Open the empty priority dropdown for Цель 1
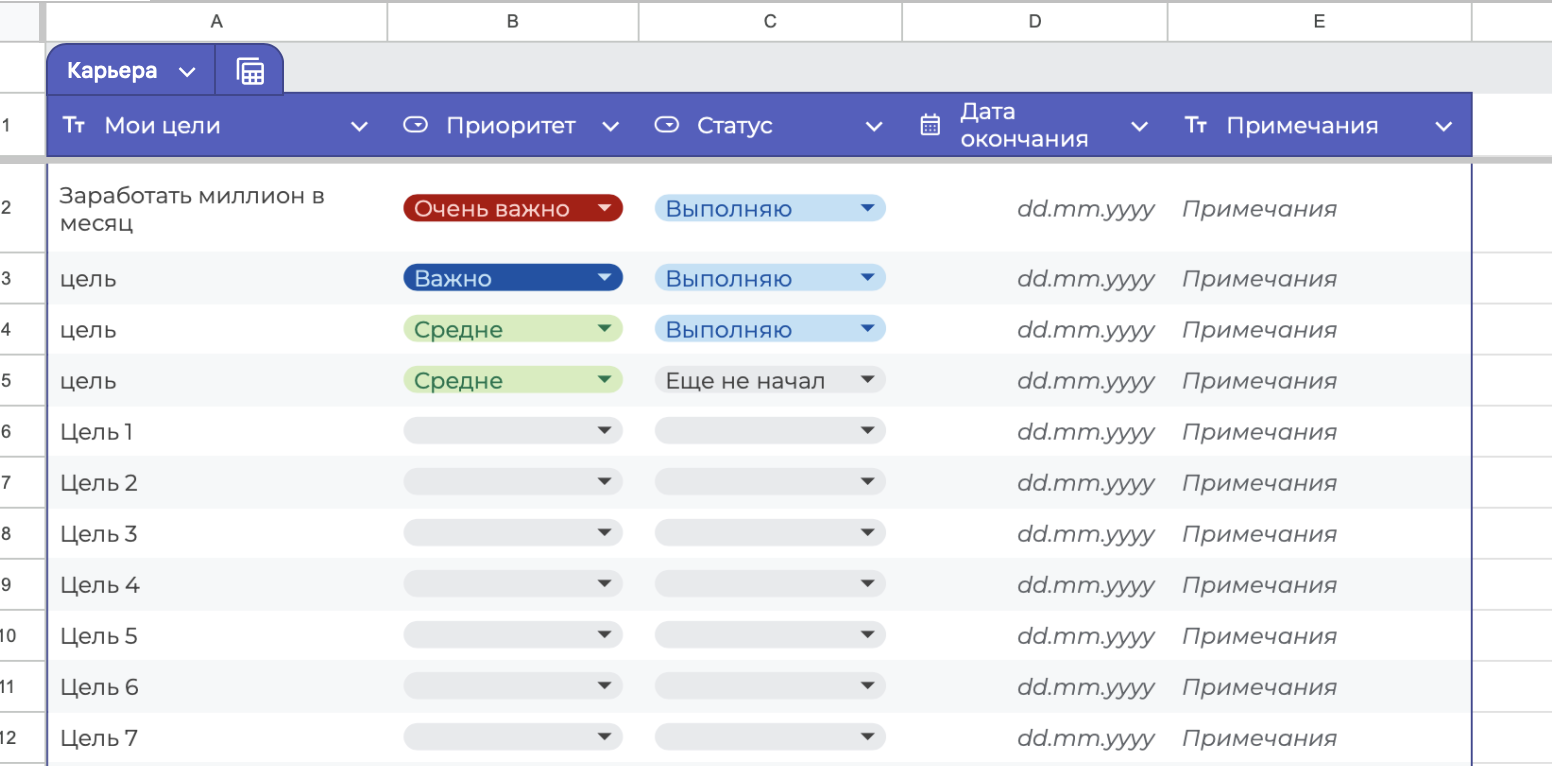The width and height of the screenshot is (1552, 766). 513,431
